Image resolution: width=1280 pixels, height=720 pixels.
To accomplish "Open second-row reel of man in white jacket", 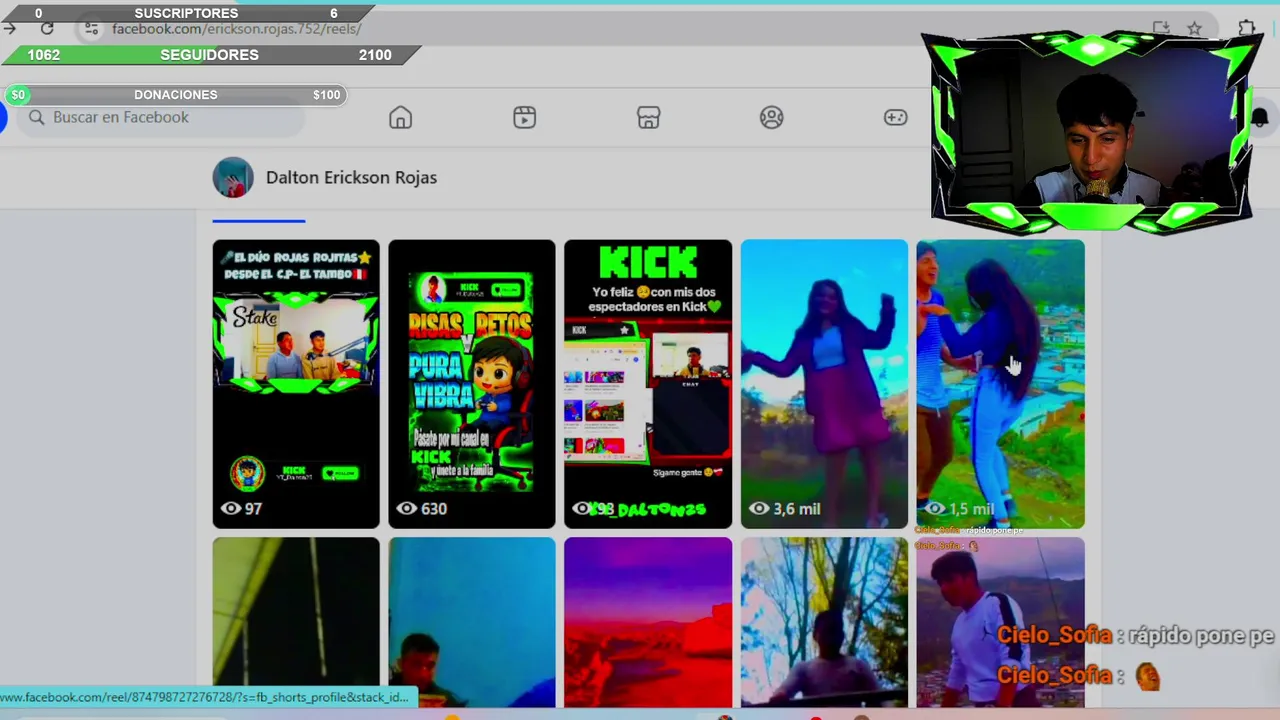I will tap(1000, 622).
